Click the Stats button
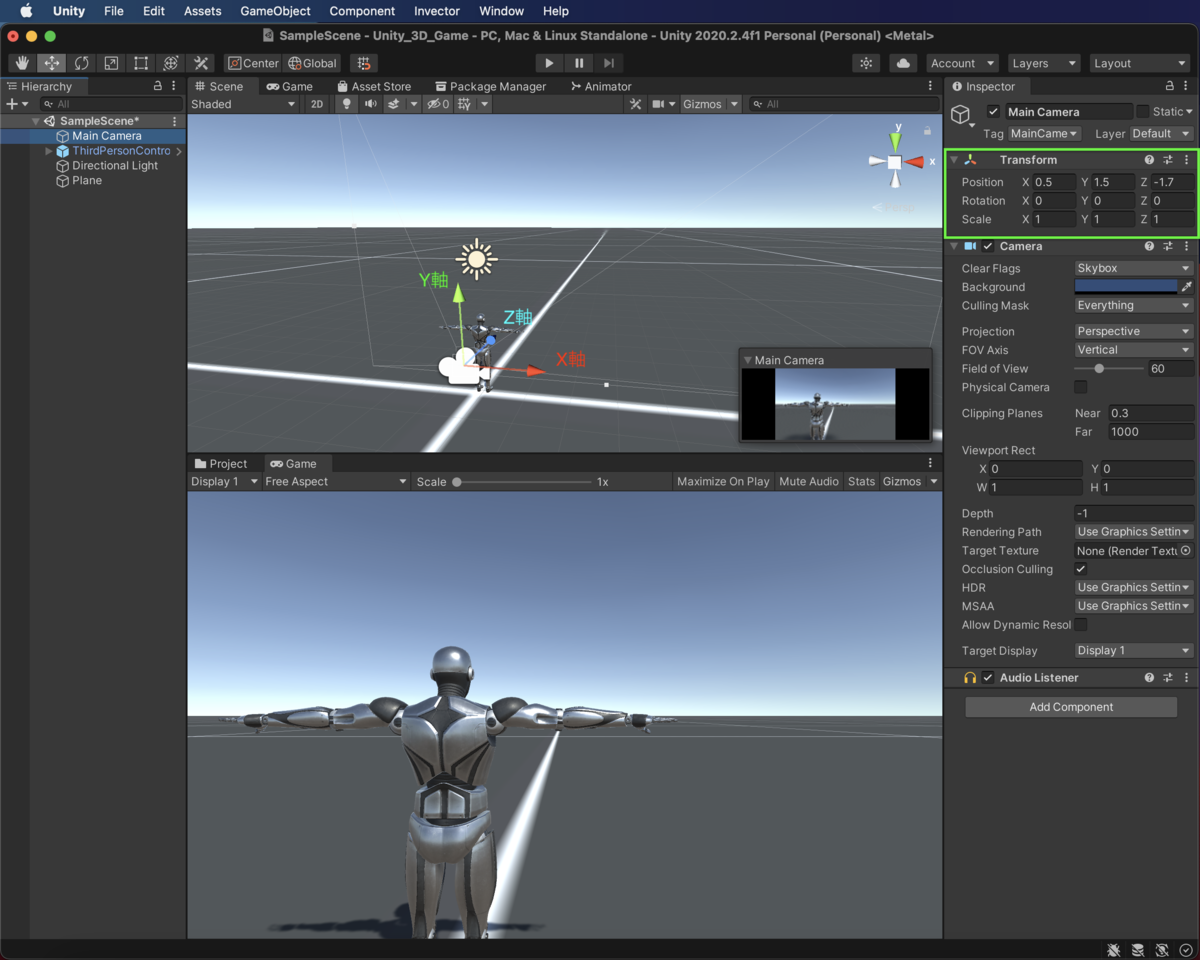 pos(861,482)
